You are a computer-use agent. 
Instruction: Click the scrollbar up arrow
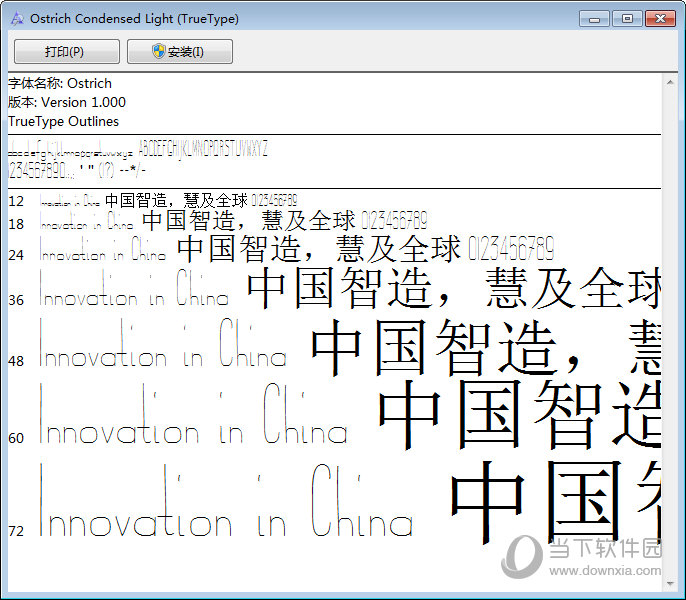click(670, 82)
